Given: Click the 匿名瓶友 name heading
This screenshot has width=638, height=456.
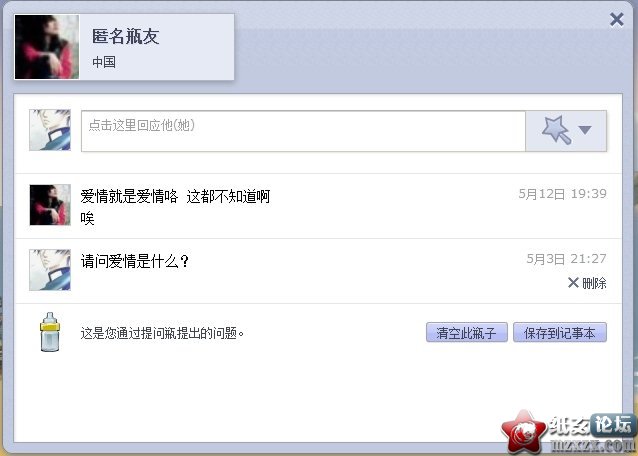Looking at the screenshot, I should coord(125,36).
